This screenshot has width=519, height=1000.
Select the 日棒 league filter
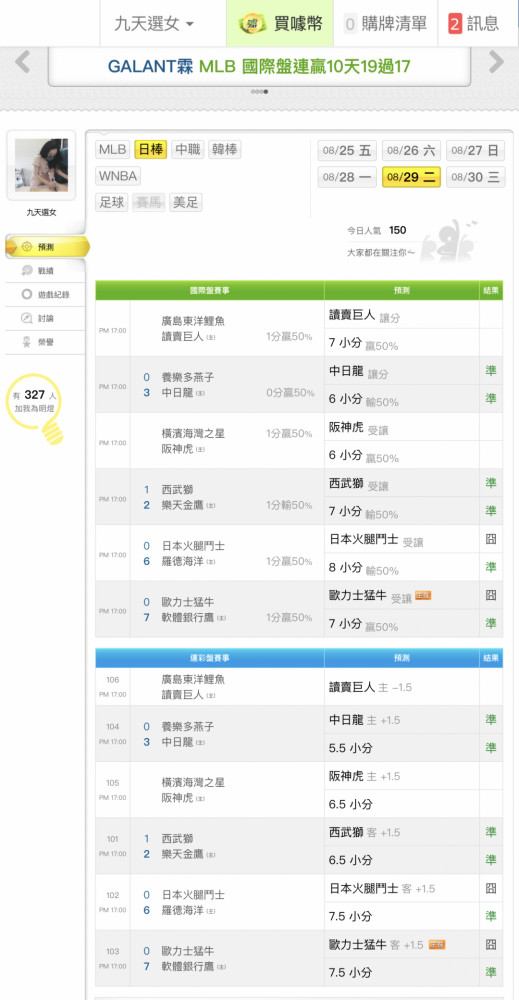(150, 150)
